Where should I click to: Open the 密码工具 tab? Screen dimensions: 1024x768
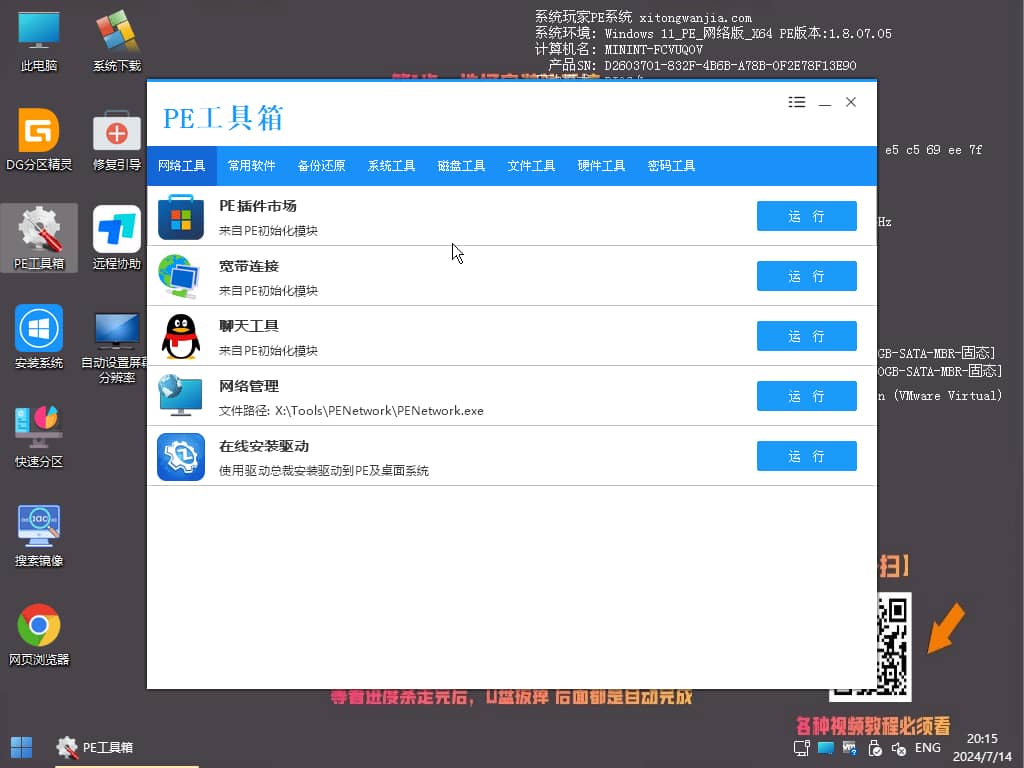coord(671,165)
